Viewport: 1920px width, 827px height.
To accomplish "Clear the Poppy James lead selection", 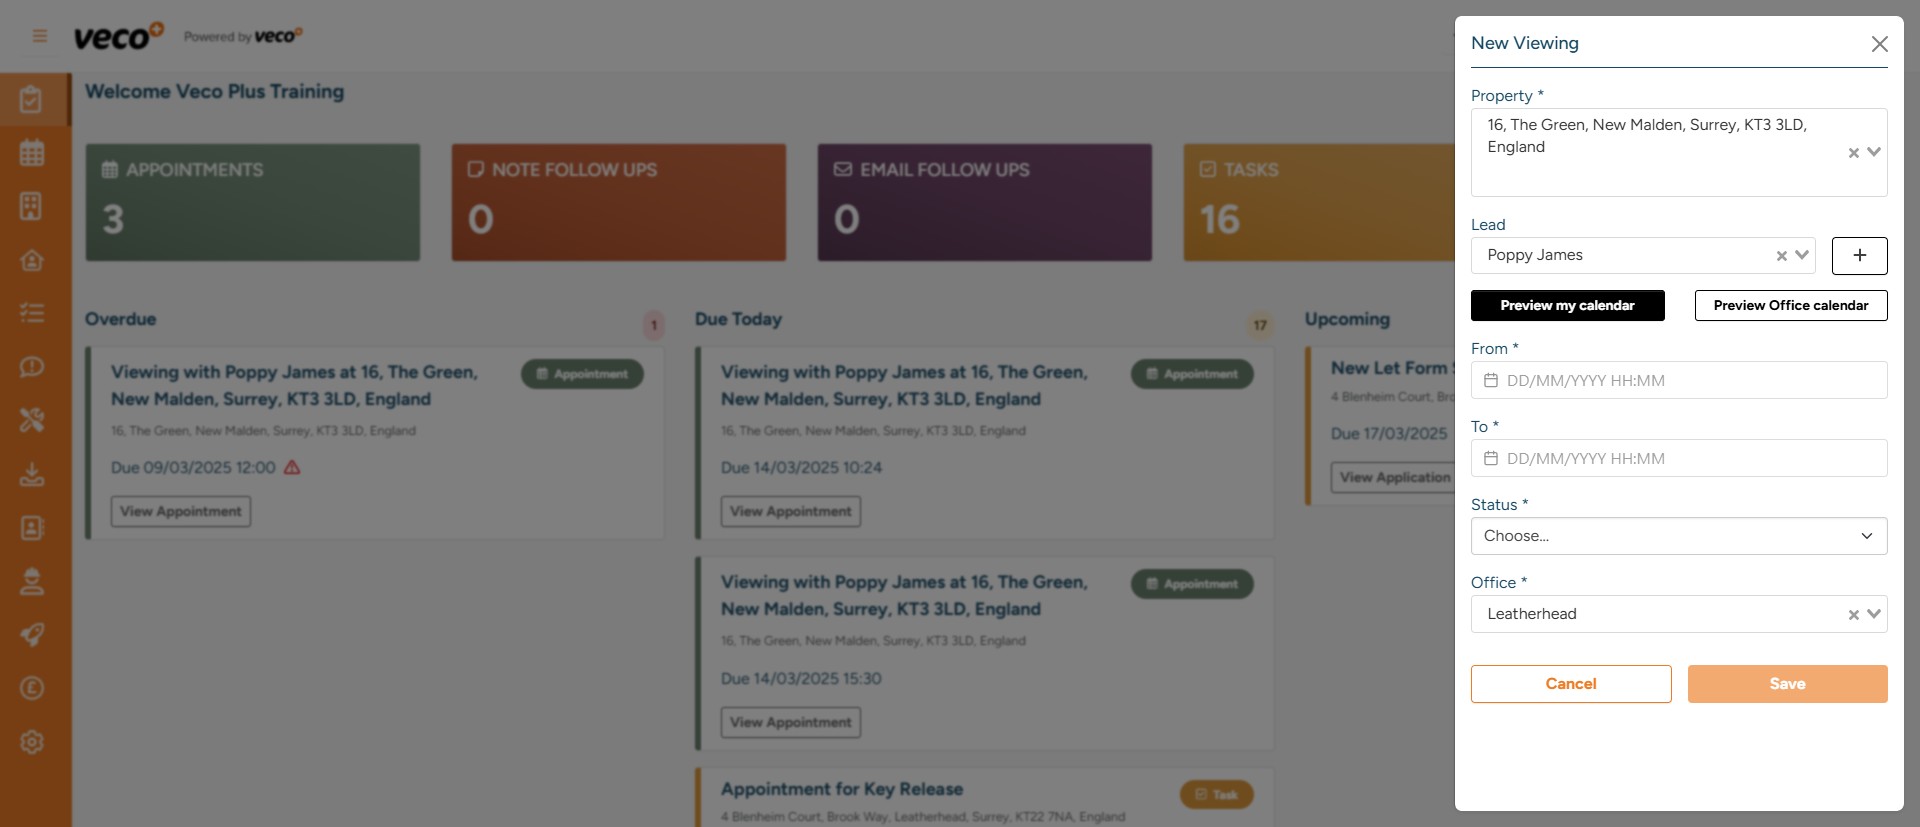I will [1781, 256].
